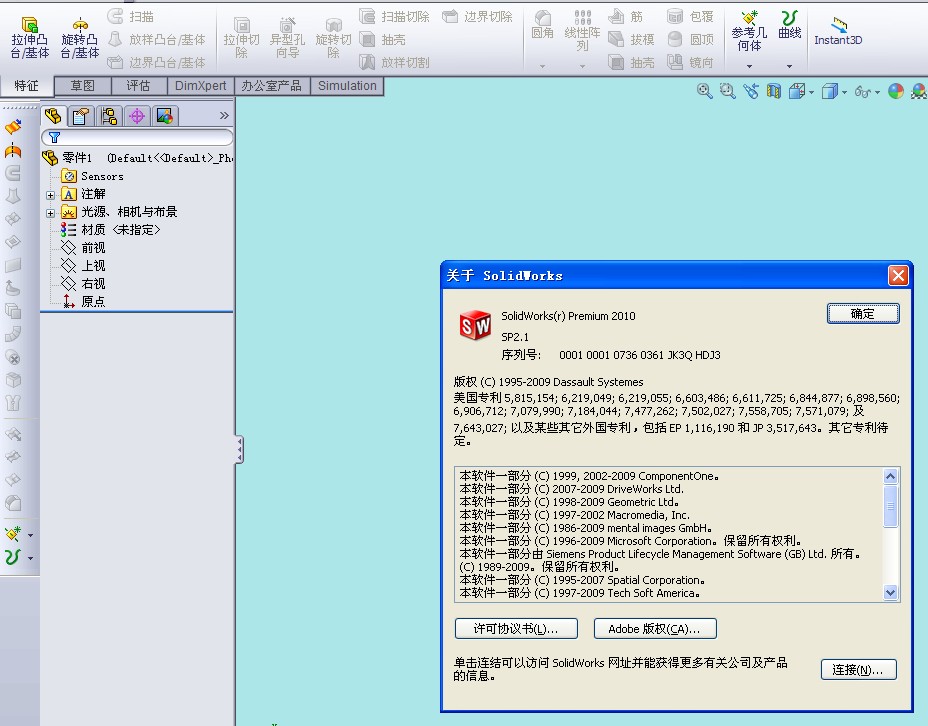Switch to the 办公室产品 tab

pyautogui.click(x=272, y=86)
